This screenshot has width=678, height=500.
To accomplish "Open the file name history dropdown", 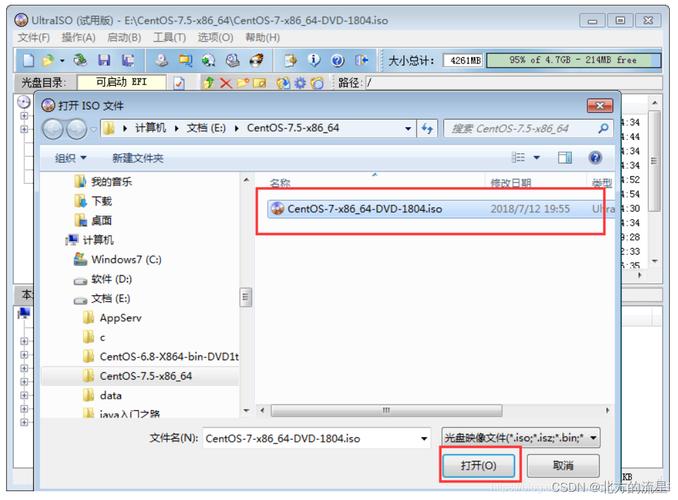I will pos(424,439).
